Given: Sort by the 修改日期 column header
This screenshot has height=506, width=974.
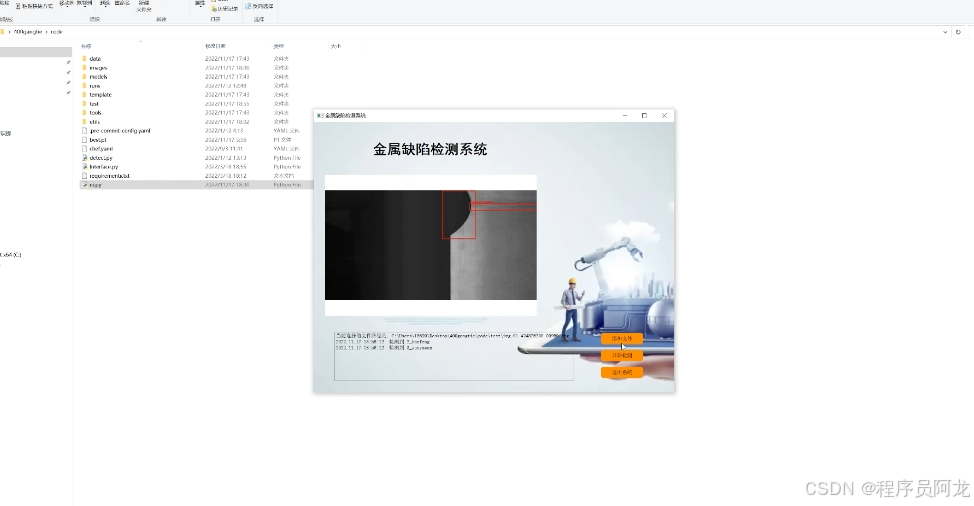Looking at the screenshot, I should click(216, 46).
